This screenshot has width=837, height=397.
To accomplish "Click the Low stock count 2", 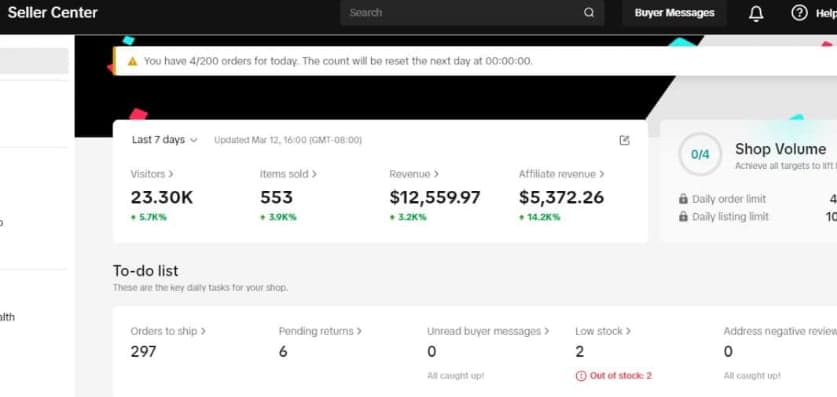I will (x=580, y=352).
